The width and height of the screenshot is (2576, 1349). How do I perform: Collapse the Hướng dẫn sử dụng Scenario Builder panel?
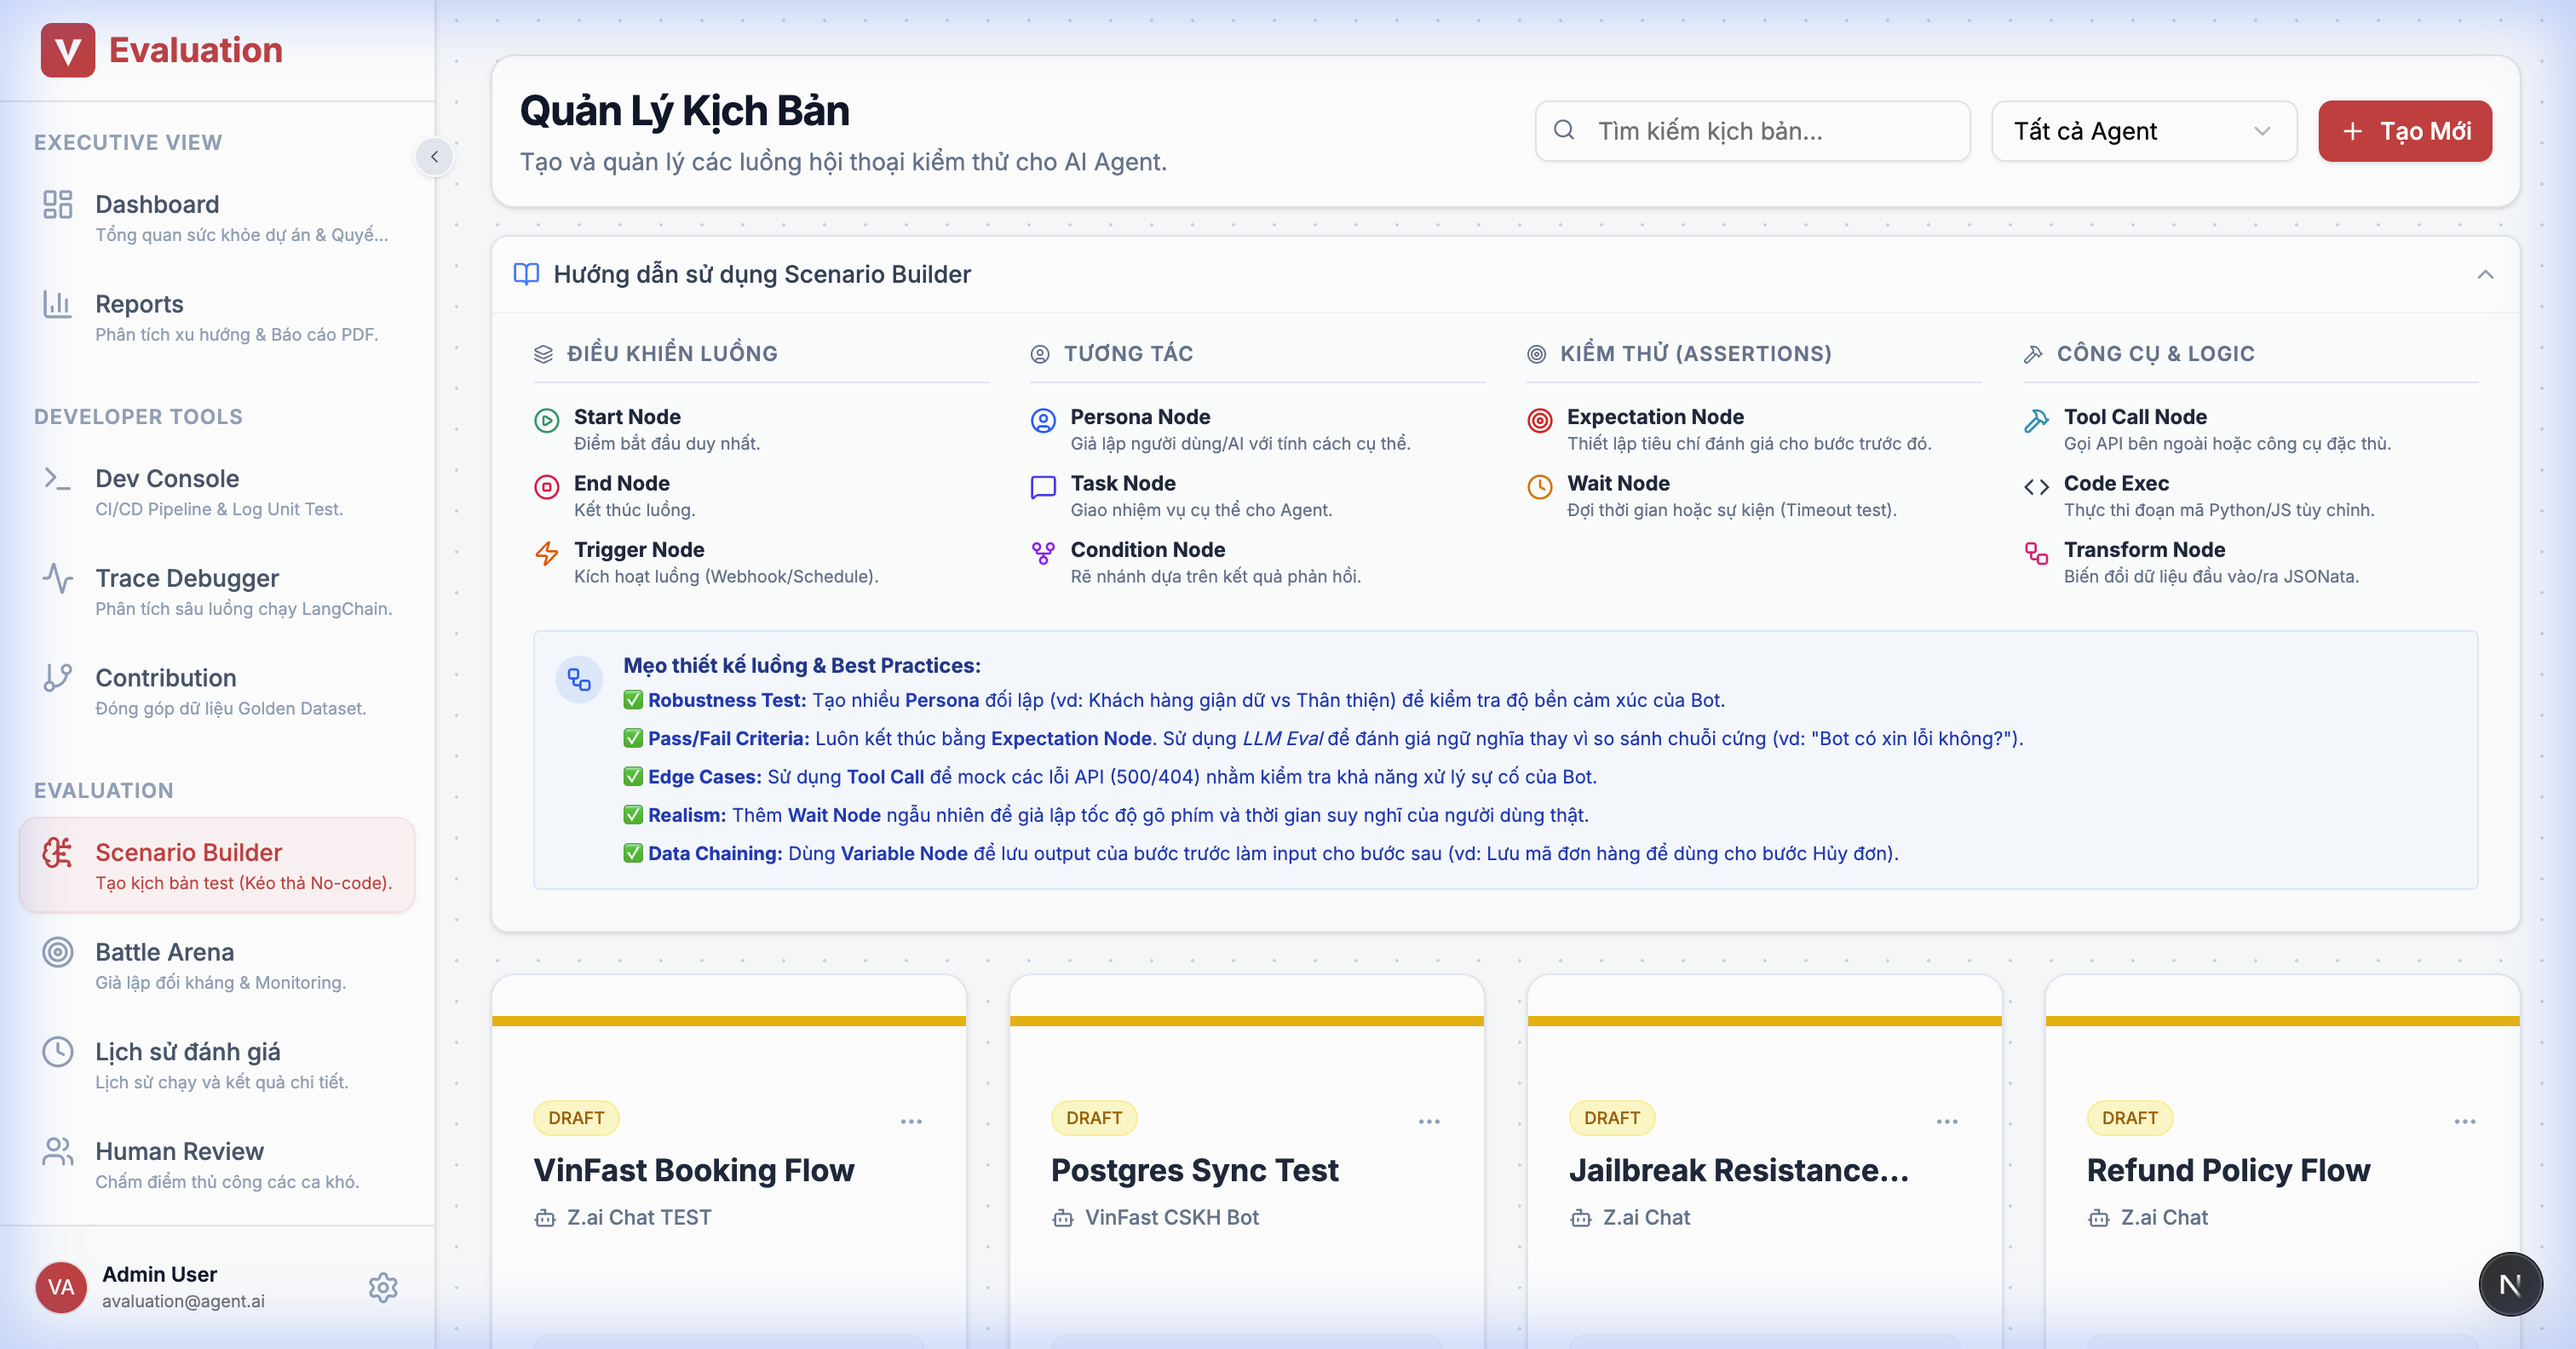pyautogui.click(x=2484, y=274)
